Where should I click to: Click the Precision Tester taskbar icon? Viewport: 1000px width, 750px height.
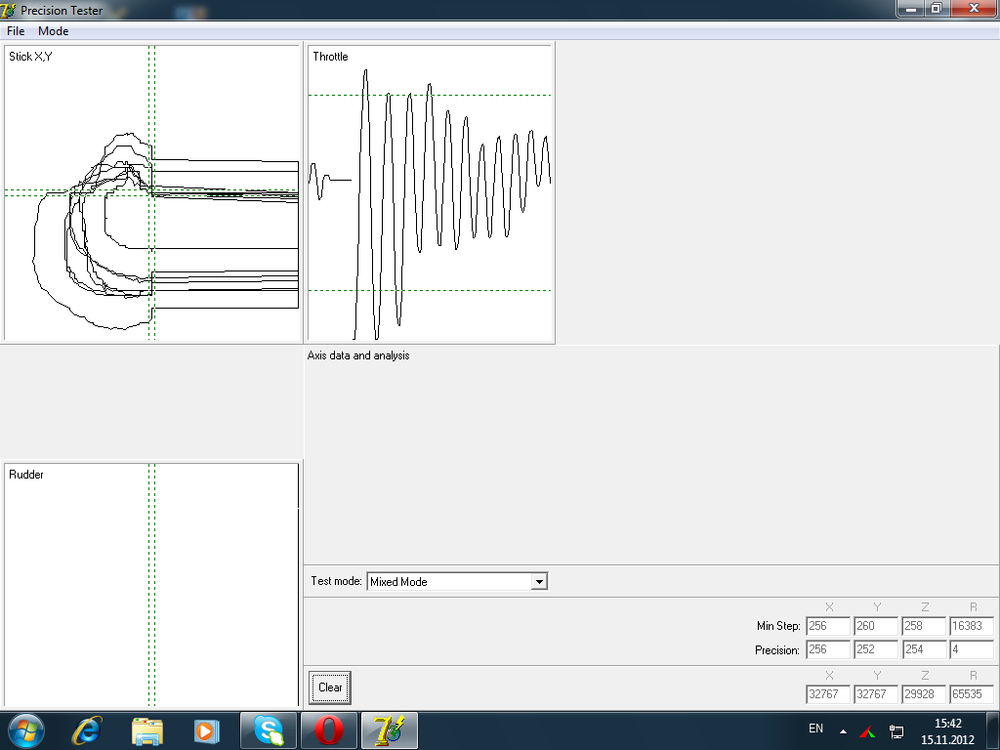point(389,731)
